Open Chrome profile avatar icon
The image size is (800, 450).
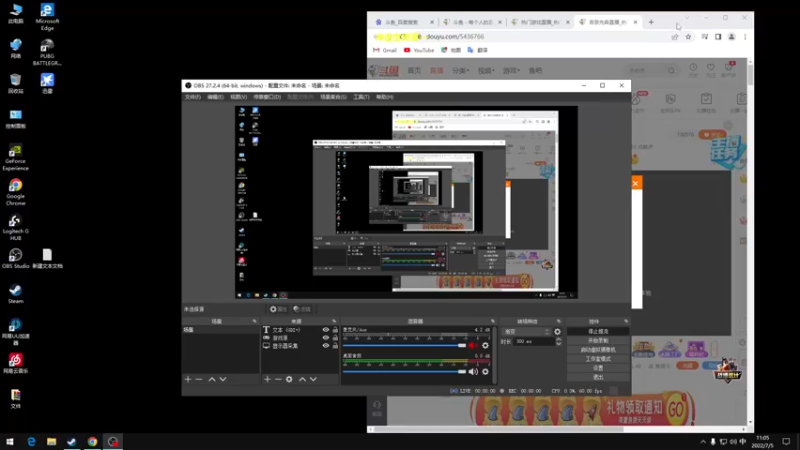732,37
